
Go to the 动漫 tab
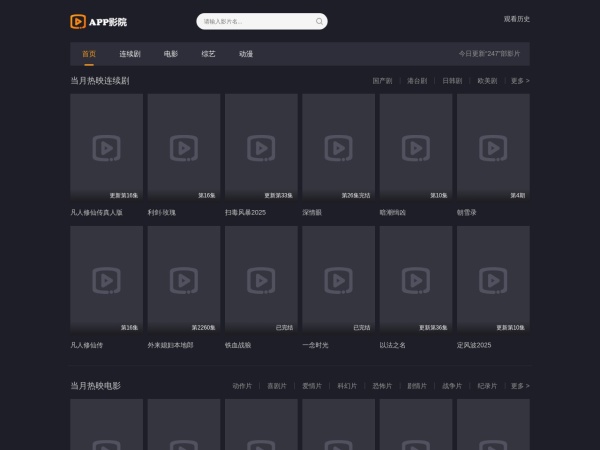pyautogui.click(x=246, y=54)
